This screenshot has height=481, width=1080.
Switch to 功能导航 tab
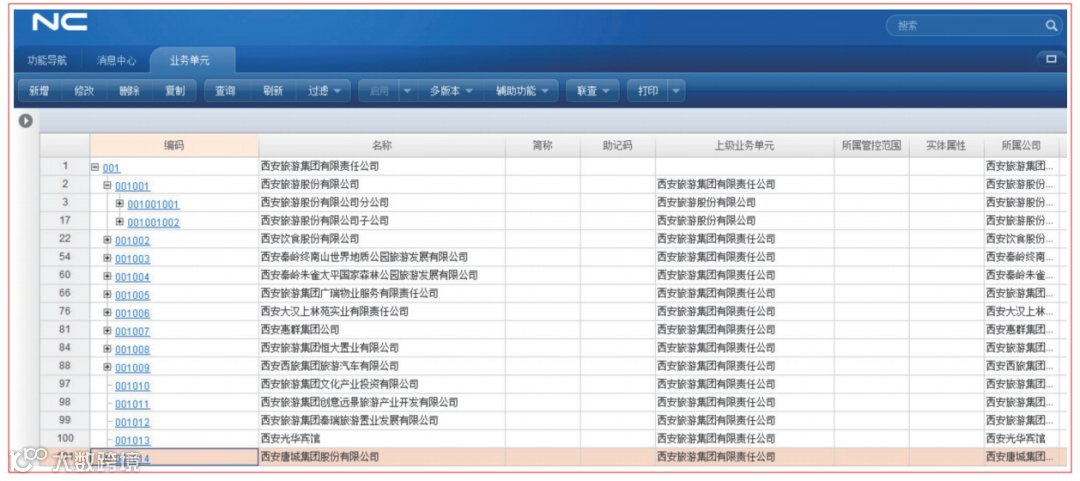pos(47,61)
